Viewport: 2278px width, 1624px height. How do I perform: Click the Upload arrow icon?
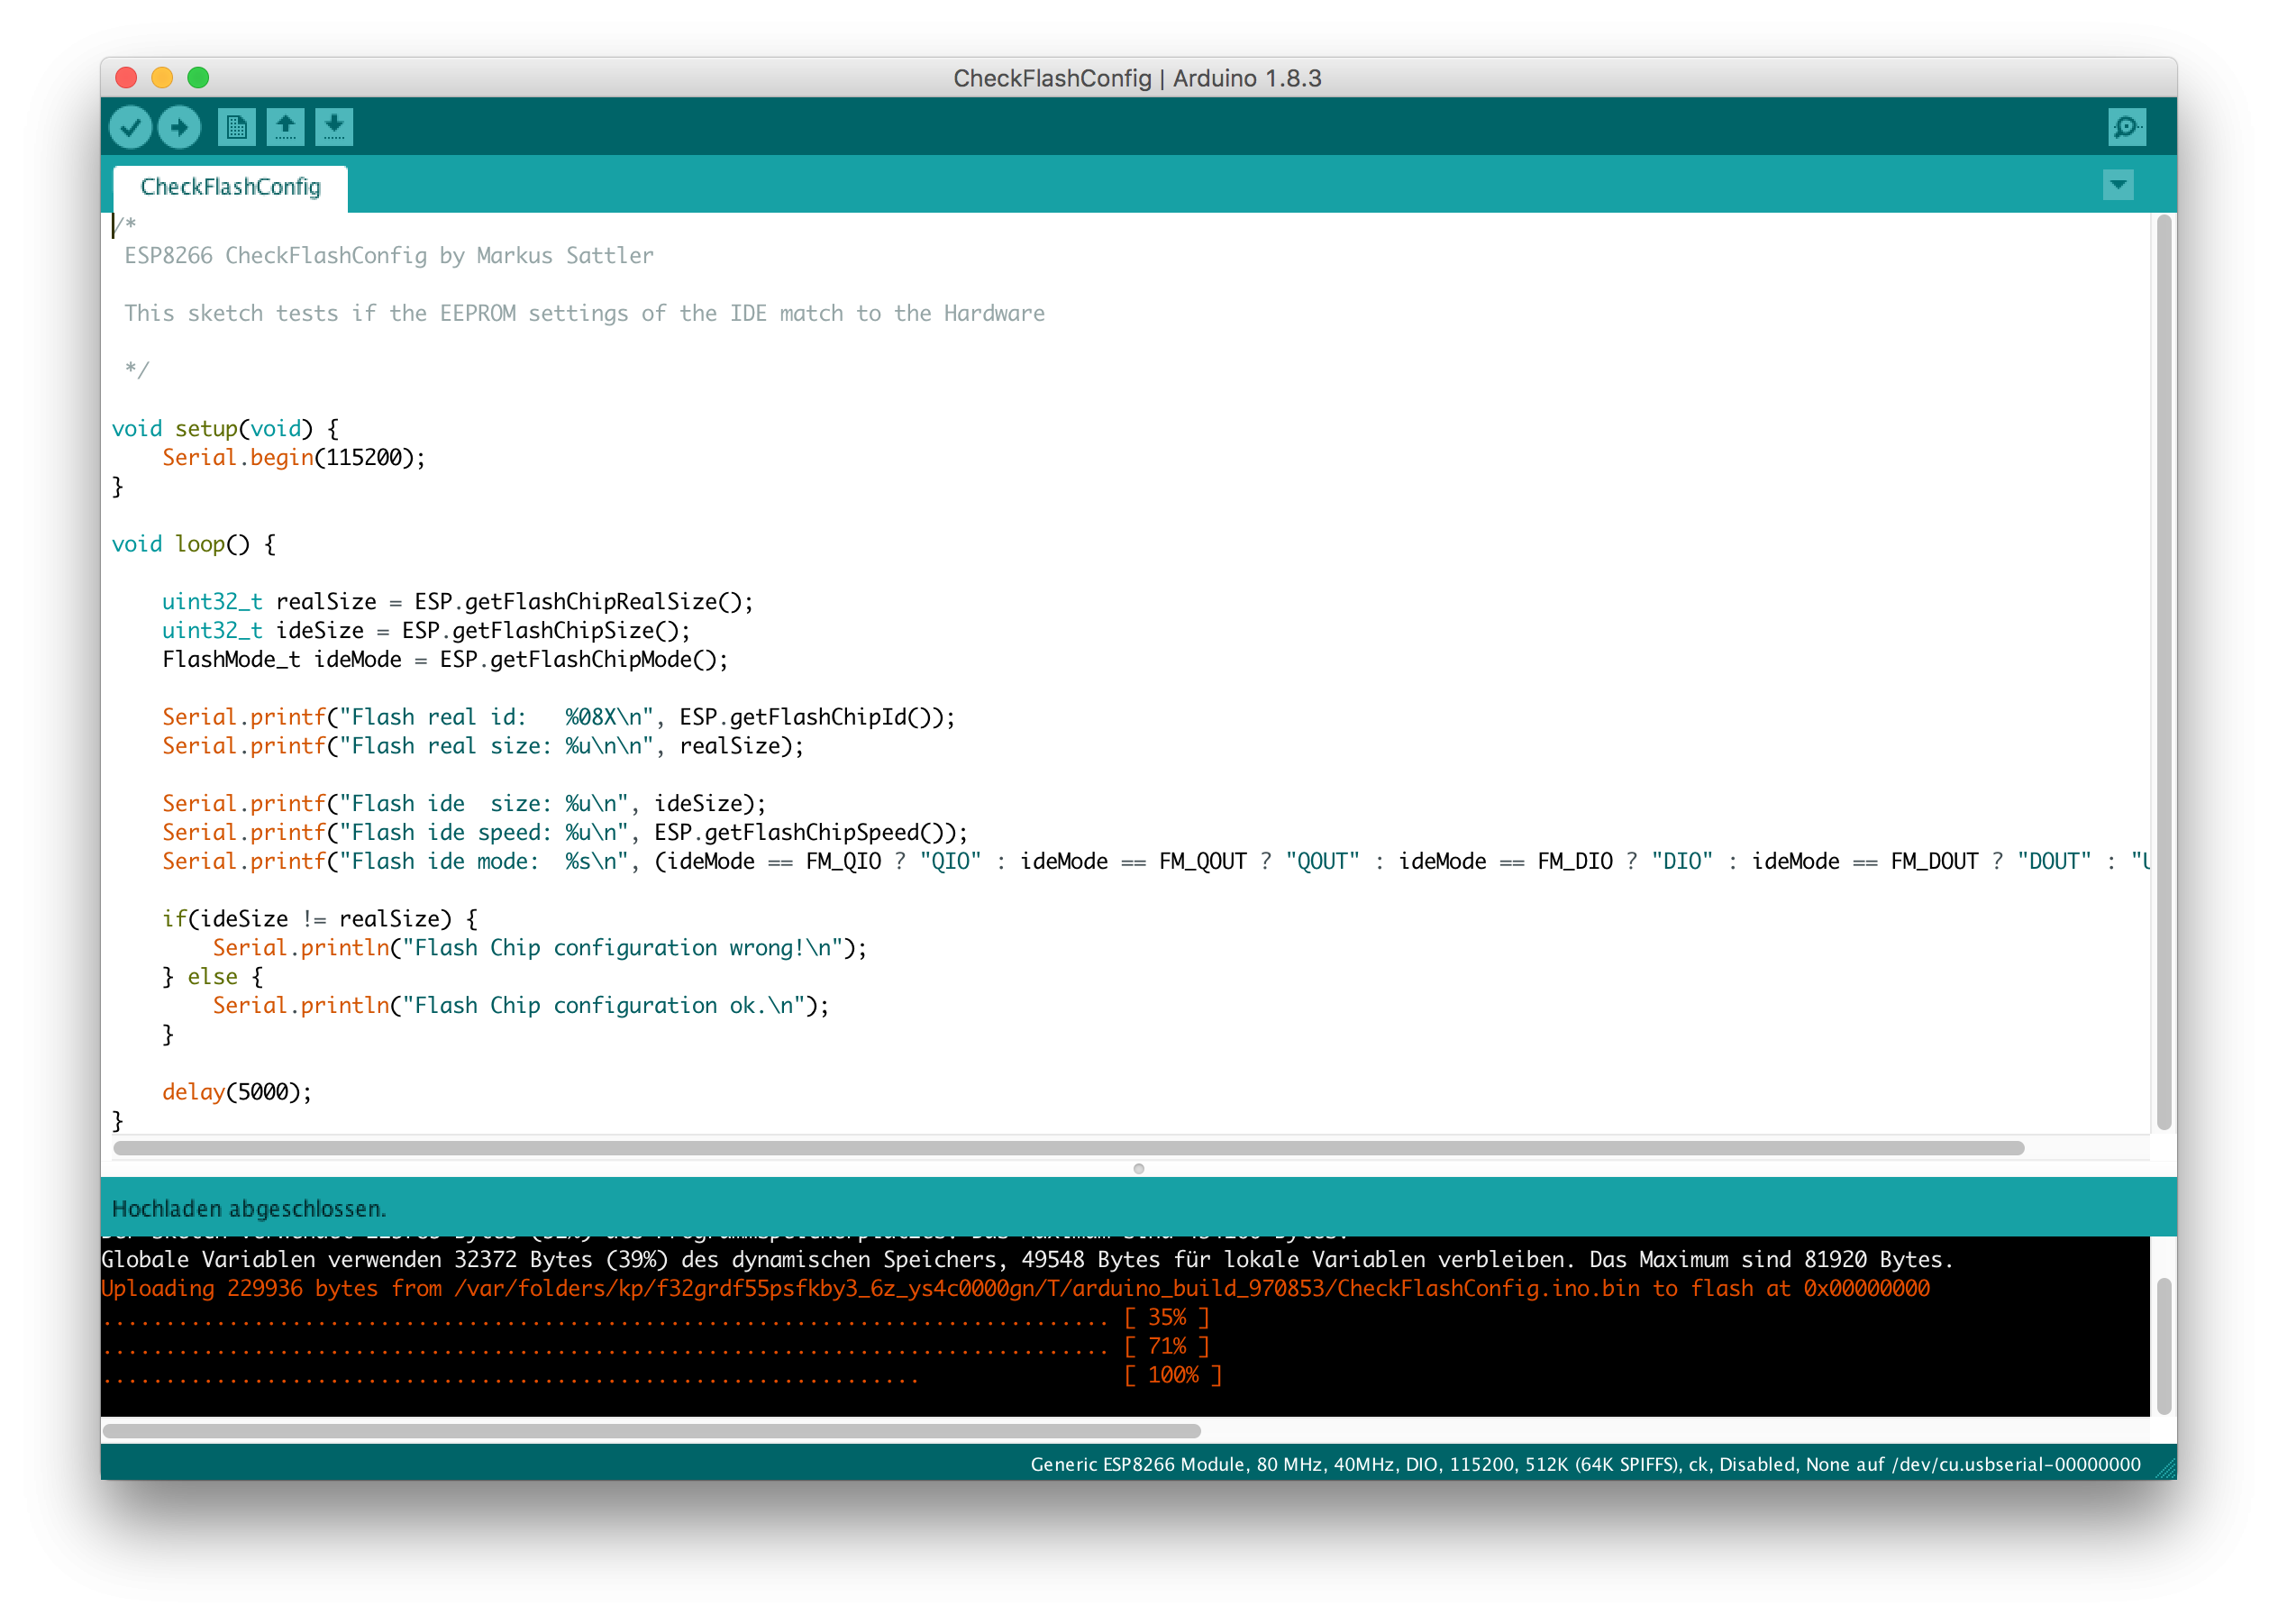pos(180,127)
